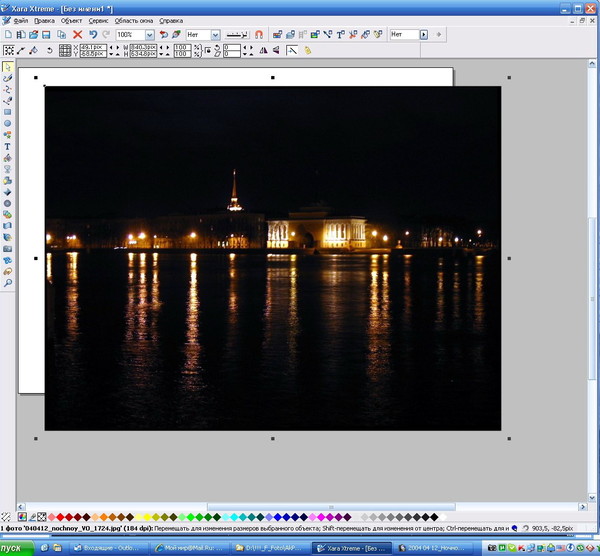The image size is (600, 556).
Task: Select the Rectangle tool
Action: click(x=7, y=112)
